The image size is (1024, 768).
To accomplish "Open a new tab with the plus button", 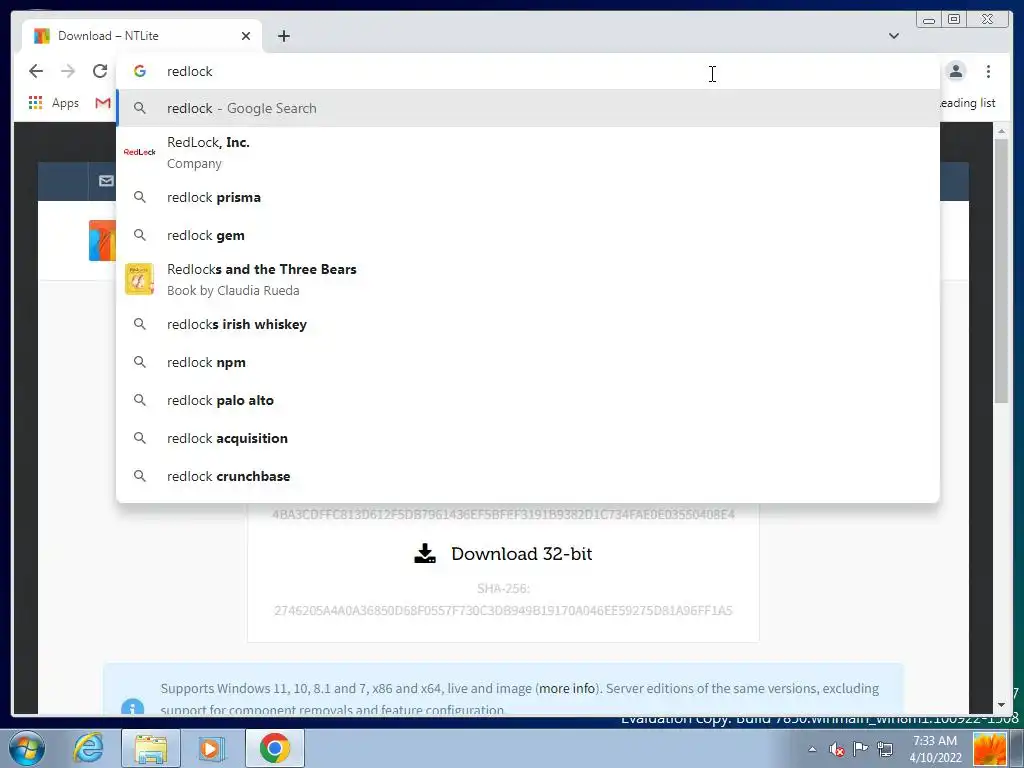I will (283, 36).
